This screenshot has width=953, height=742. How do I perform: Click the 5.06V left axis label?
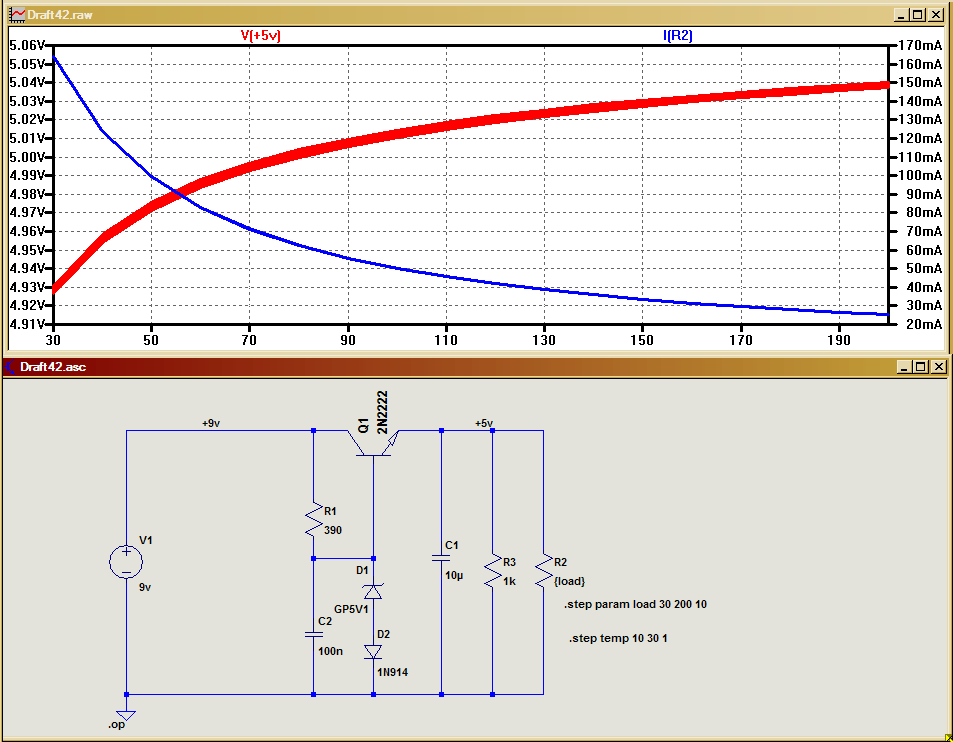pos(27,45)
